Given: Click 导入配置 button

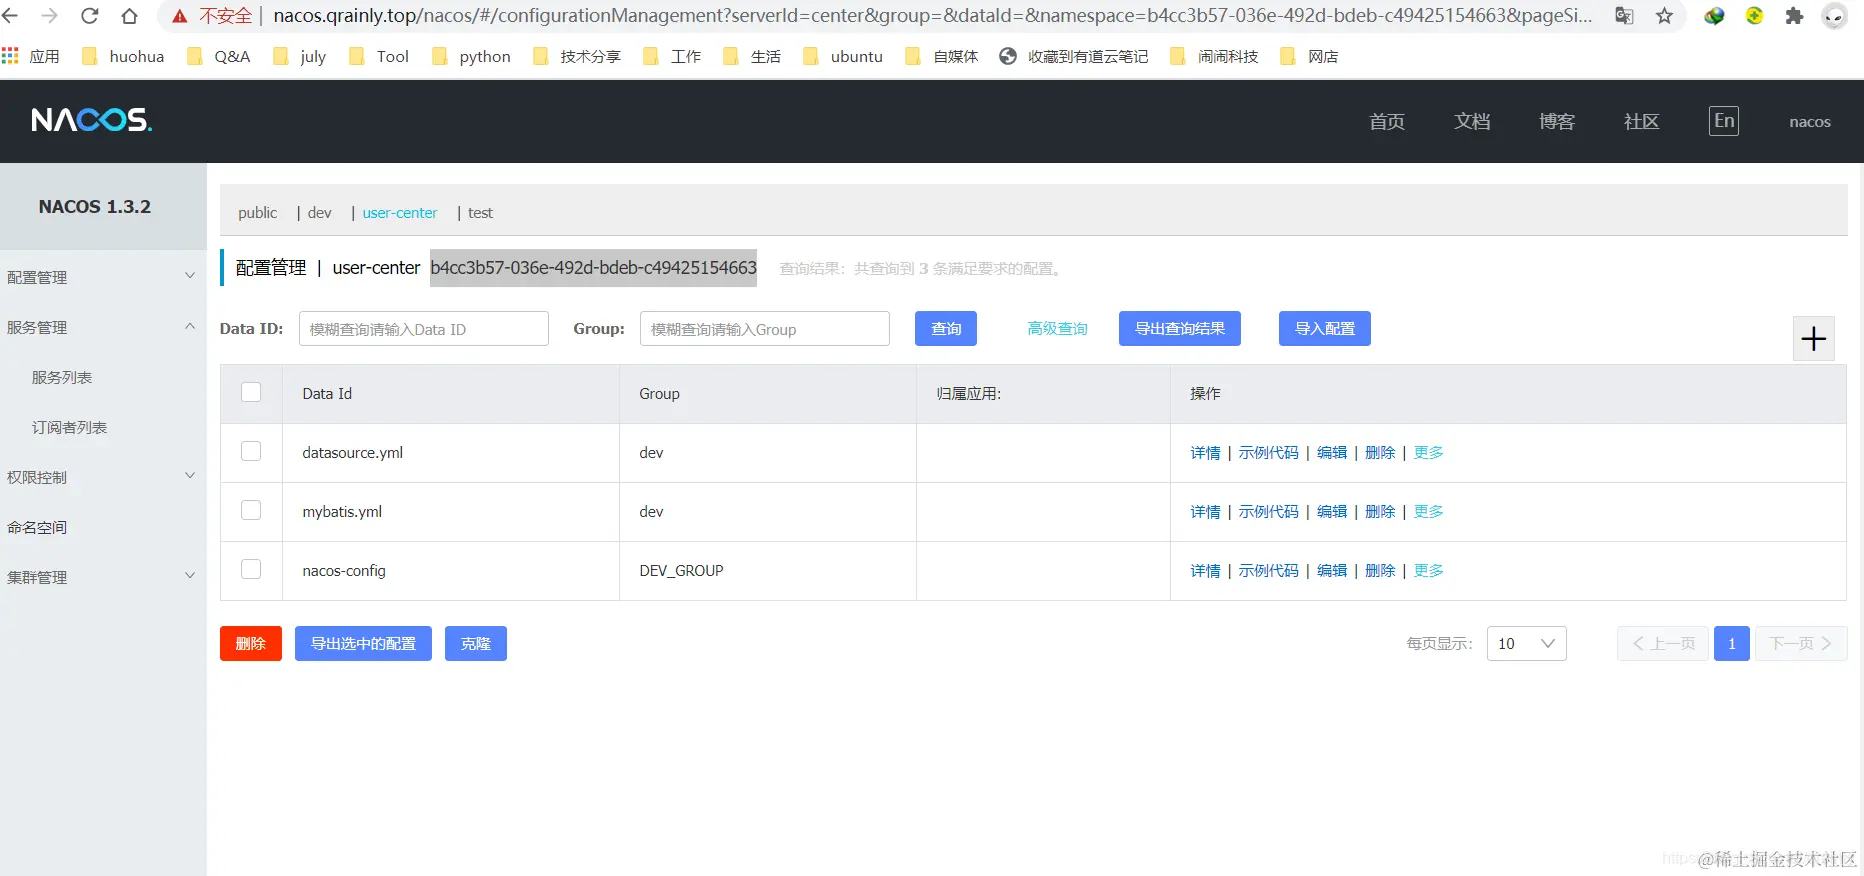Looking at the screenshot, I should coord(1325,328).
